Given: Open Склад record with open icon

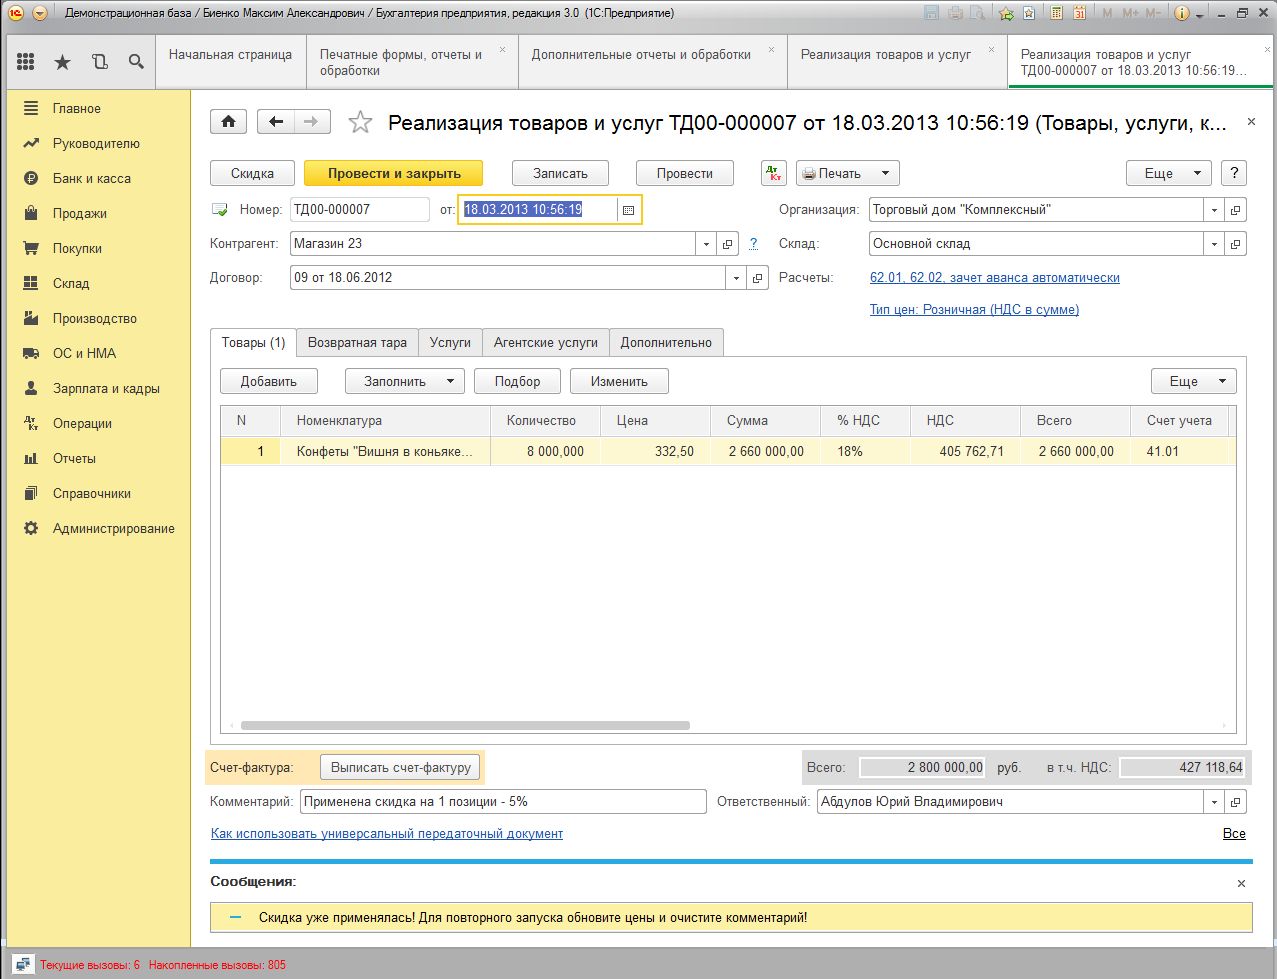Looking at the screenshot, I should tap(1236, 244).
